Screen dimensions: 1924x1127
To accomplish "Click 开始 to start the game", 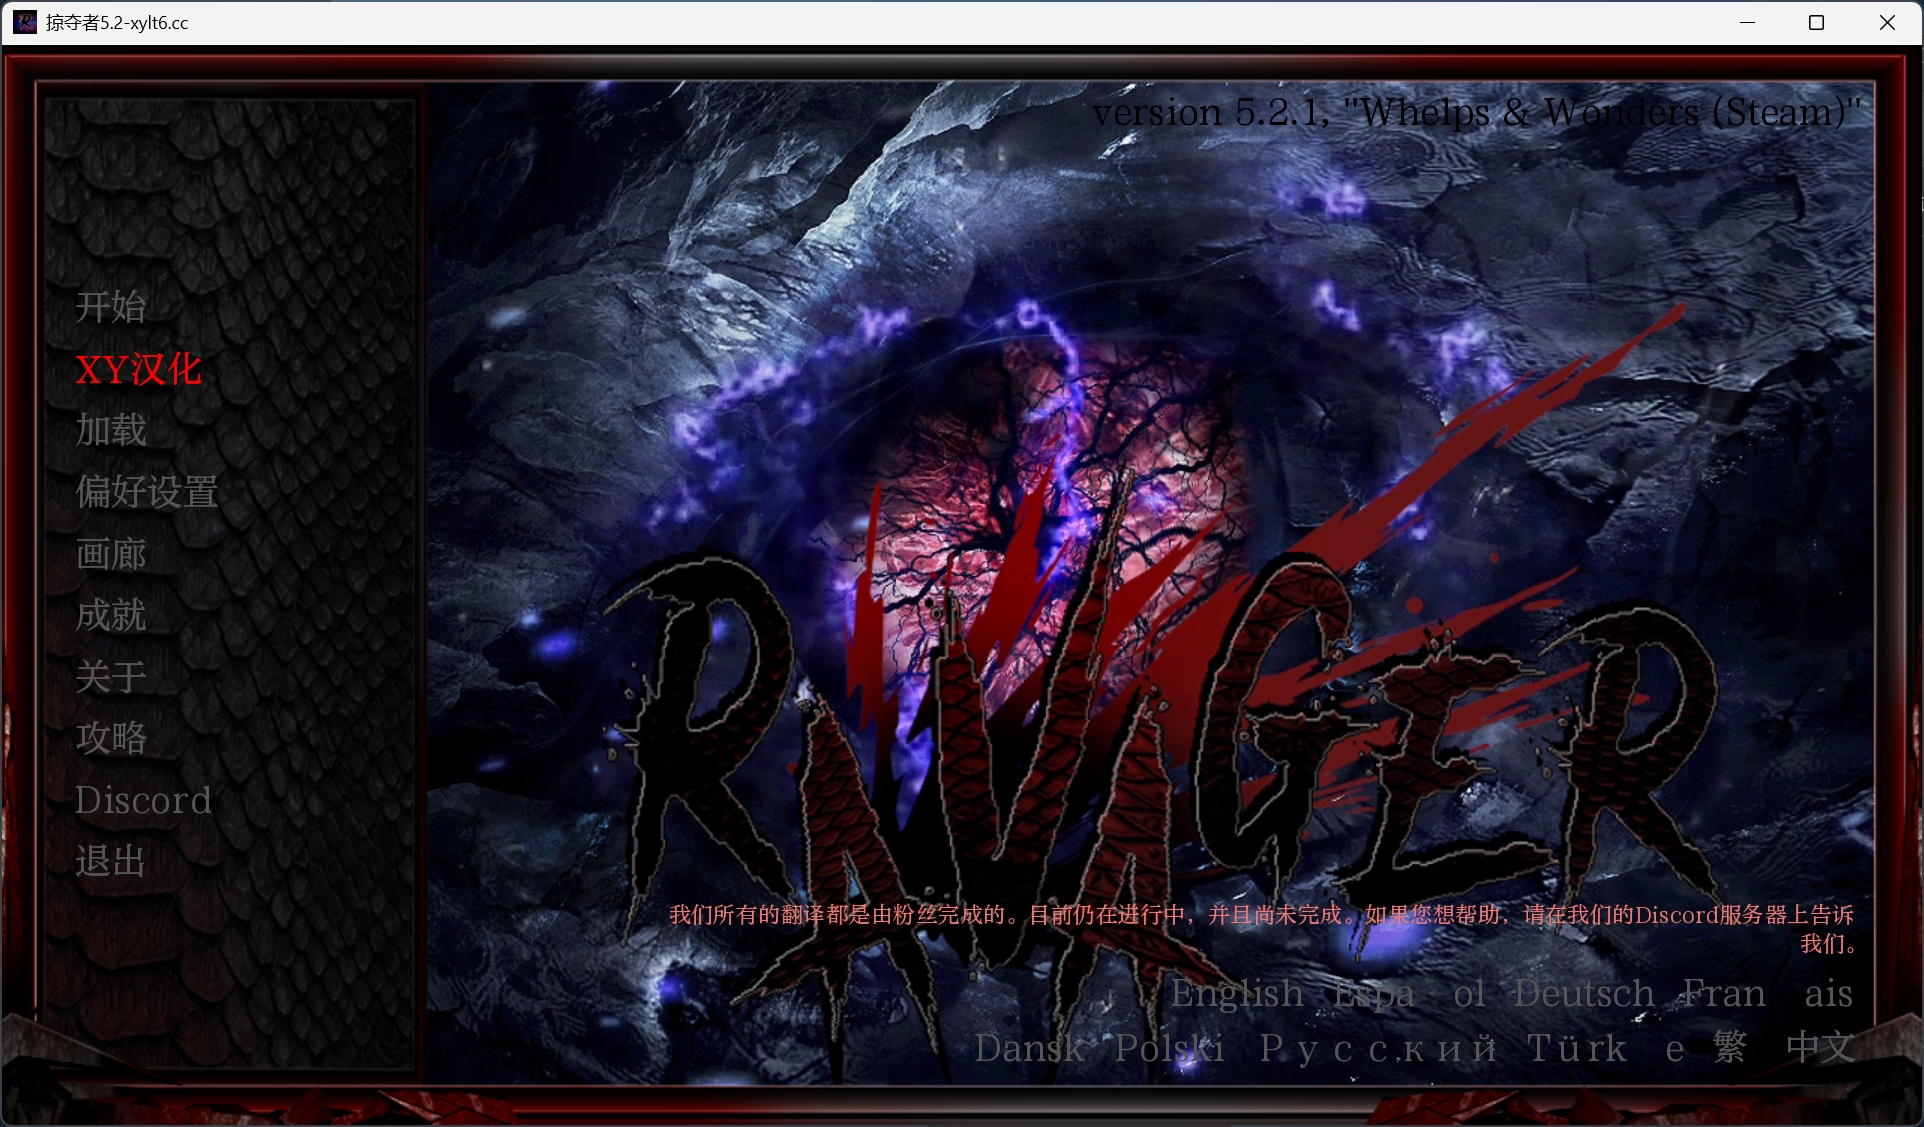I will (x=111, y=307).
